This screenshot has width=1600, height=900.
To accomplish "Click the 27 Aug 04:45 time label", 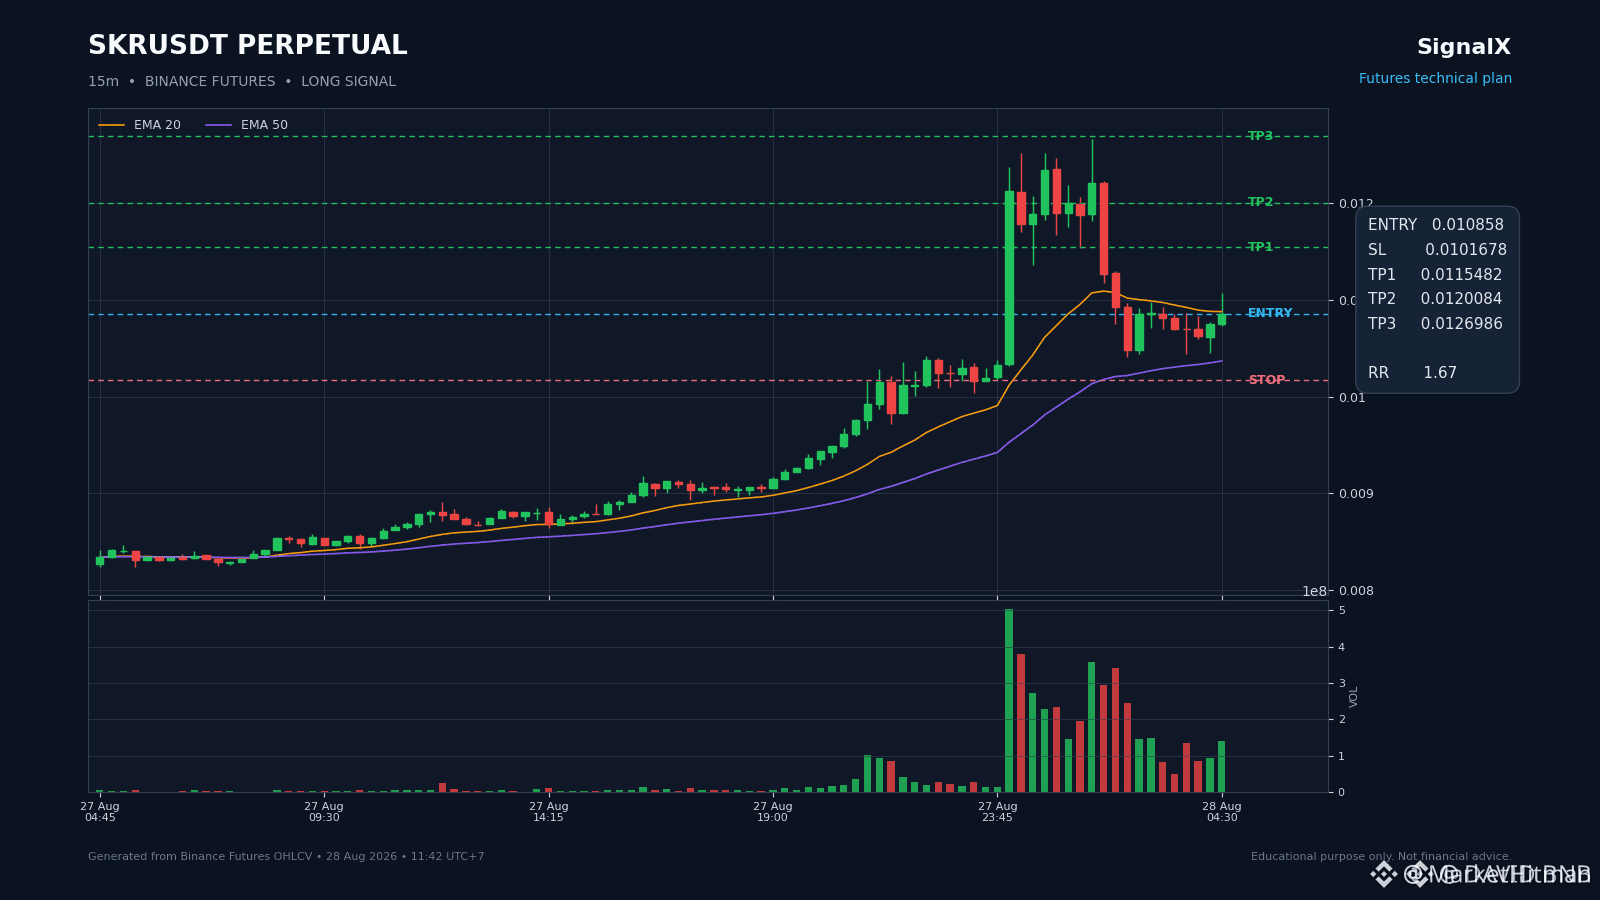I will 100,812.
